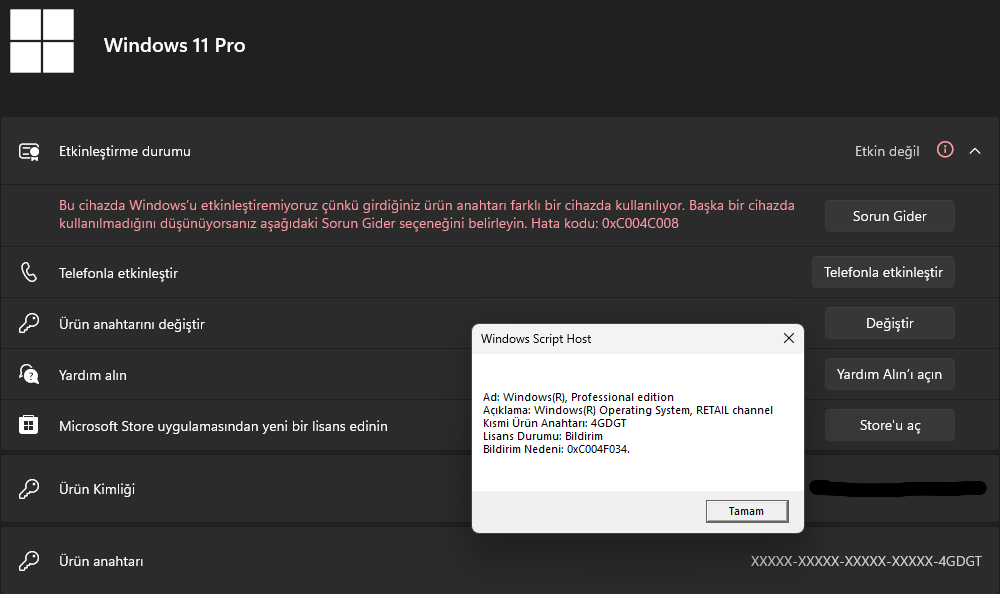Click the masked product key text
Viewport: 1000px width, 594px height.
(866, 561)
